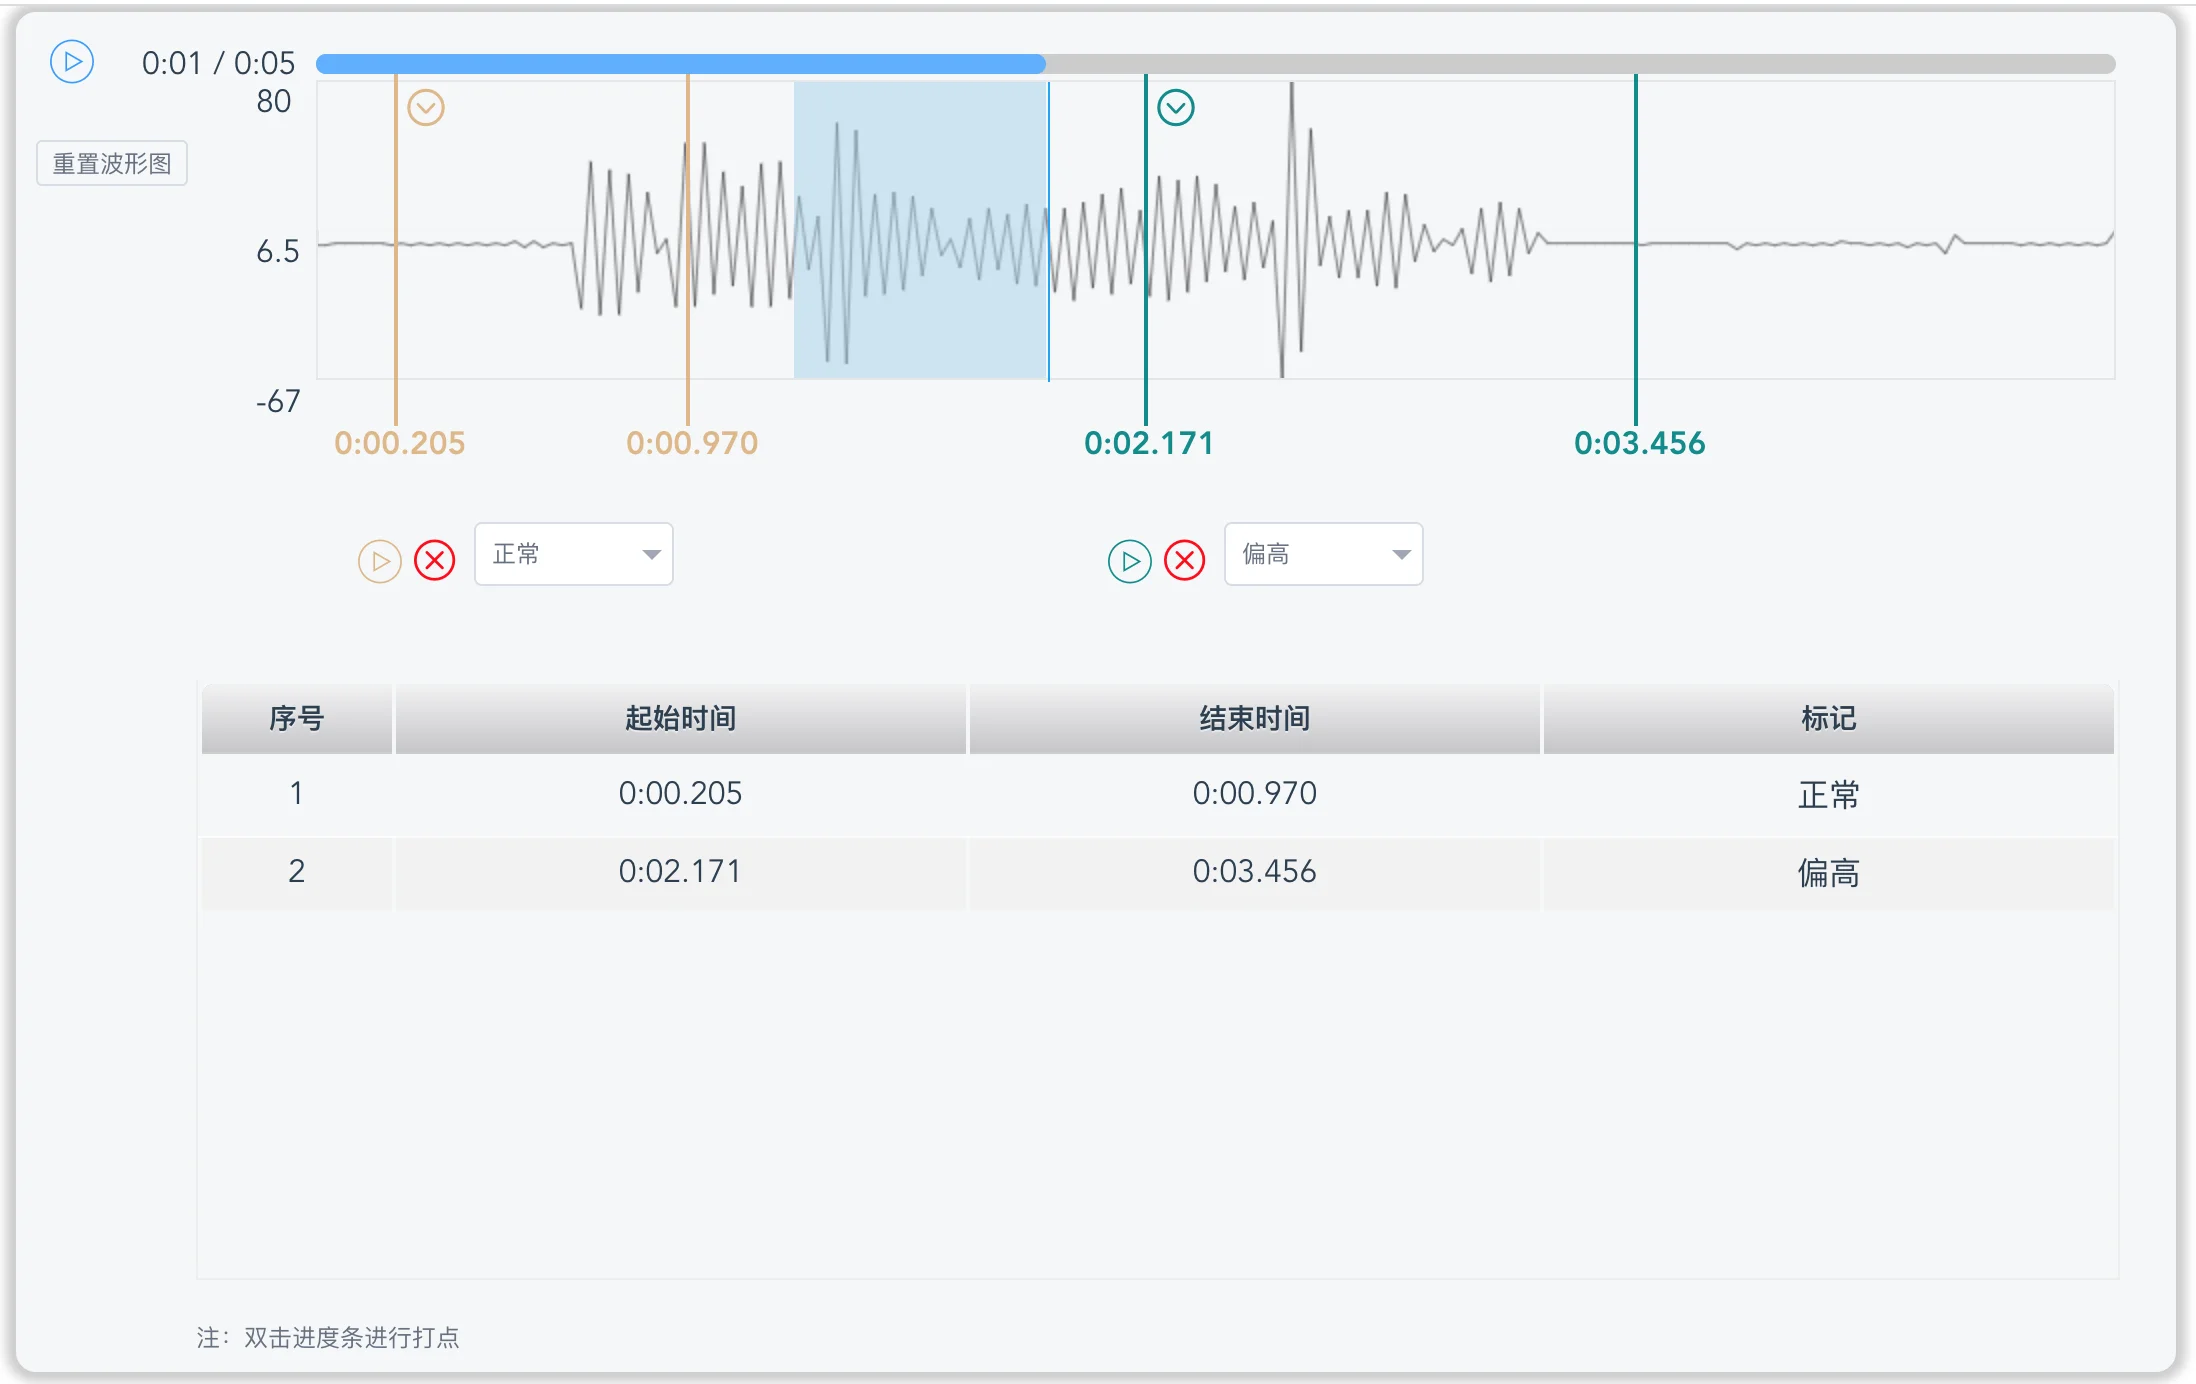The height and width of the screenshot is (1384, 2196).
Task: Click the 重置波形图 reset waveform button
Action: click(112, 163)
